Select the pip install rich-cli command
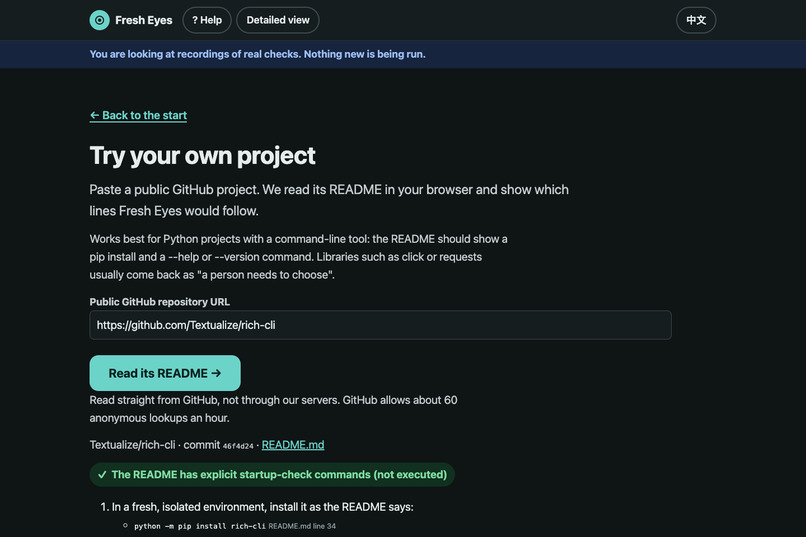 pyautogui.click(x=200, y=526)
